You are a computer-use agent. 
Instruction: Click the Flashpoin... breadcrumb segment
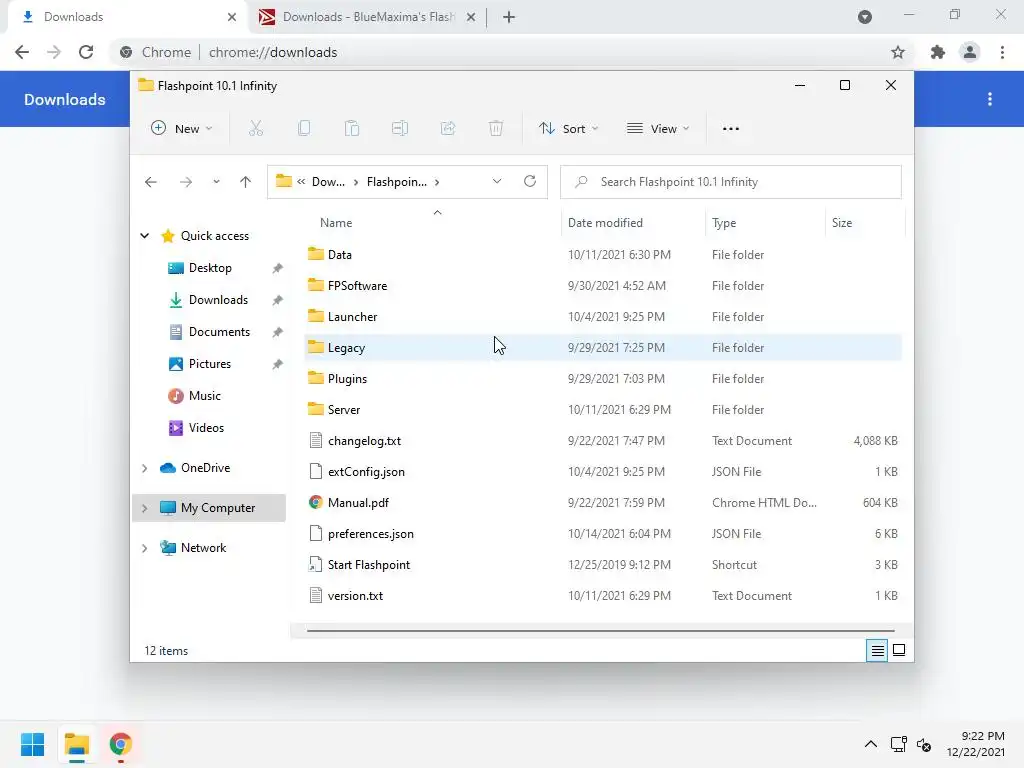tap(396, 182)
